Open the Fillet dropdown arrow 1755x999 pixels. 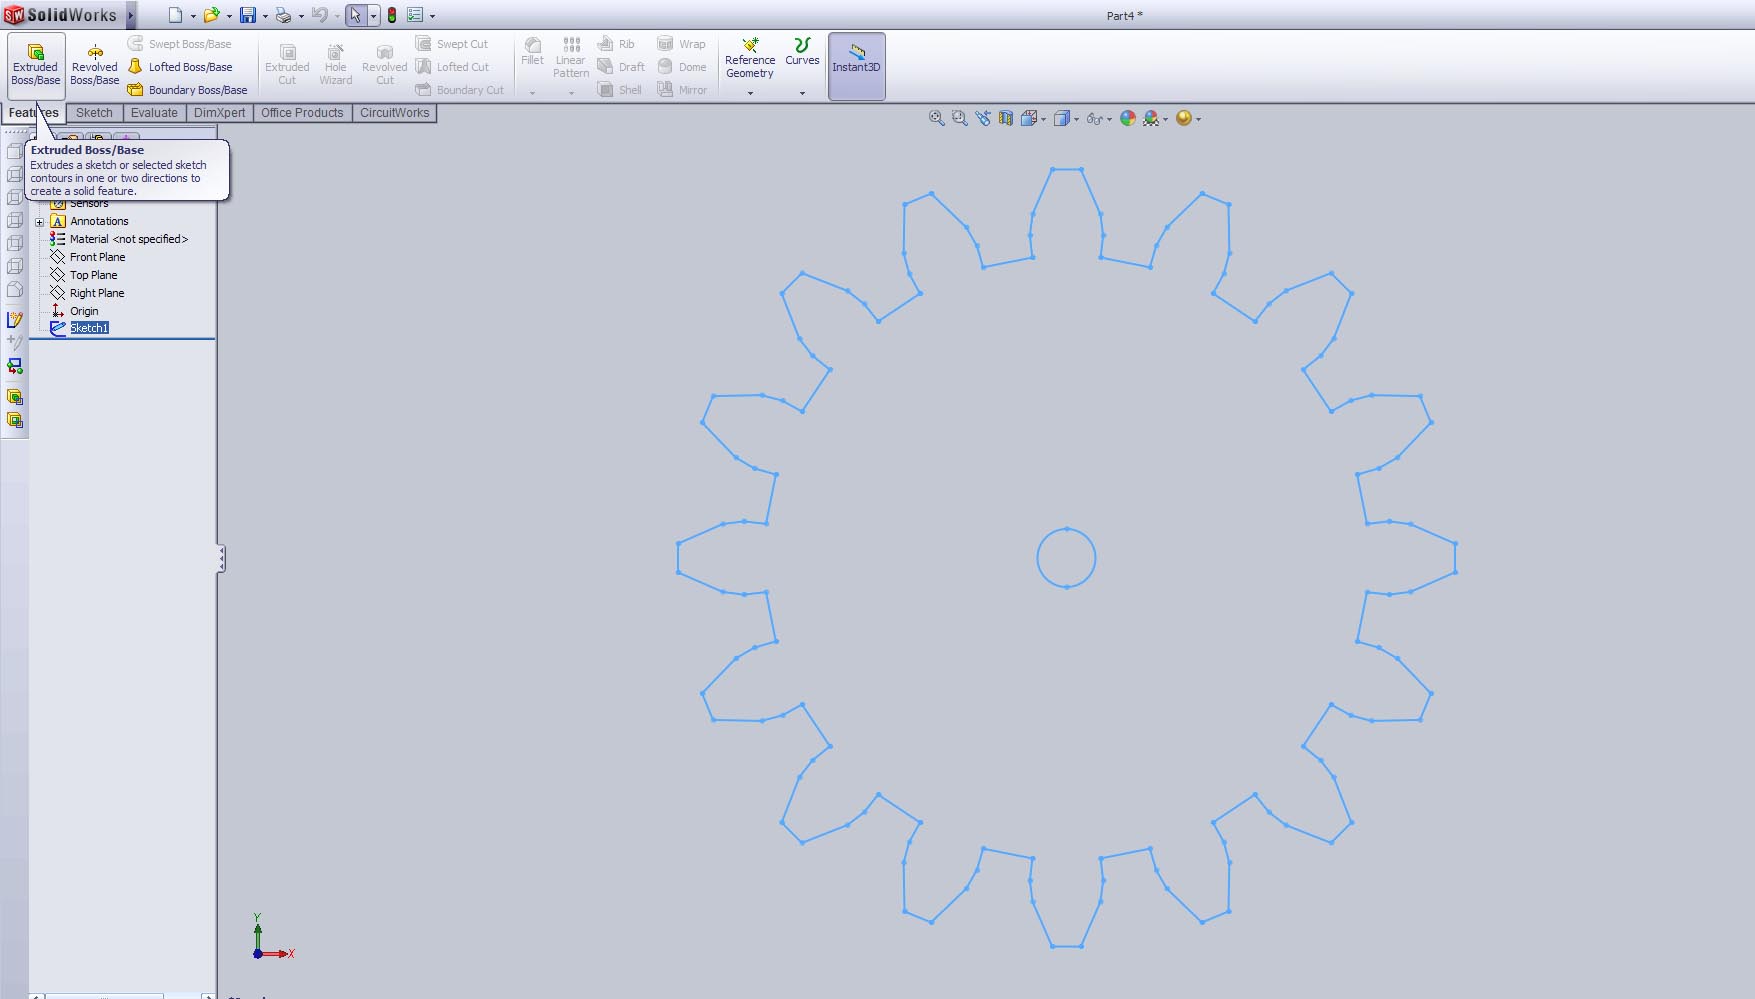point(532,93)
